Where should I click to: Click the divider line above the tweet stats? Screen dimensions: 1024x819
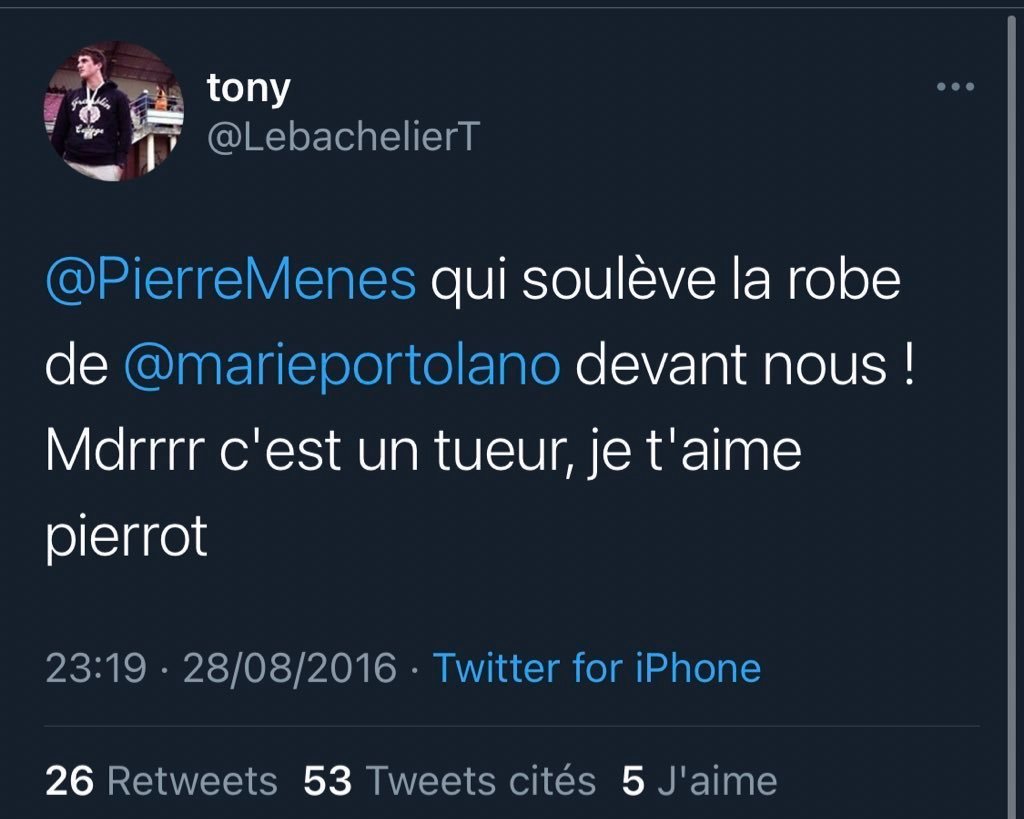point(512,726)
